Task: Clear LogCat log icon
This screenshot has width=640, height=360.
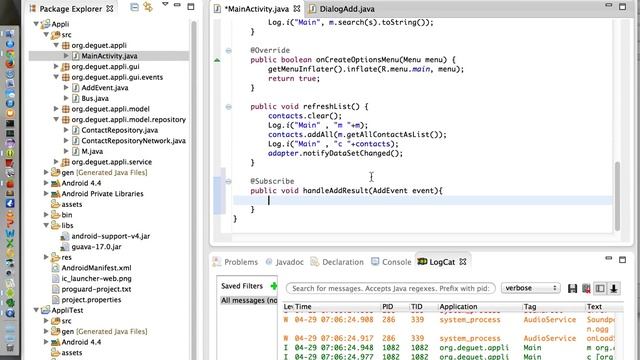Action: 586,288
